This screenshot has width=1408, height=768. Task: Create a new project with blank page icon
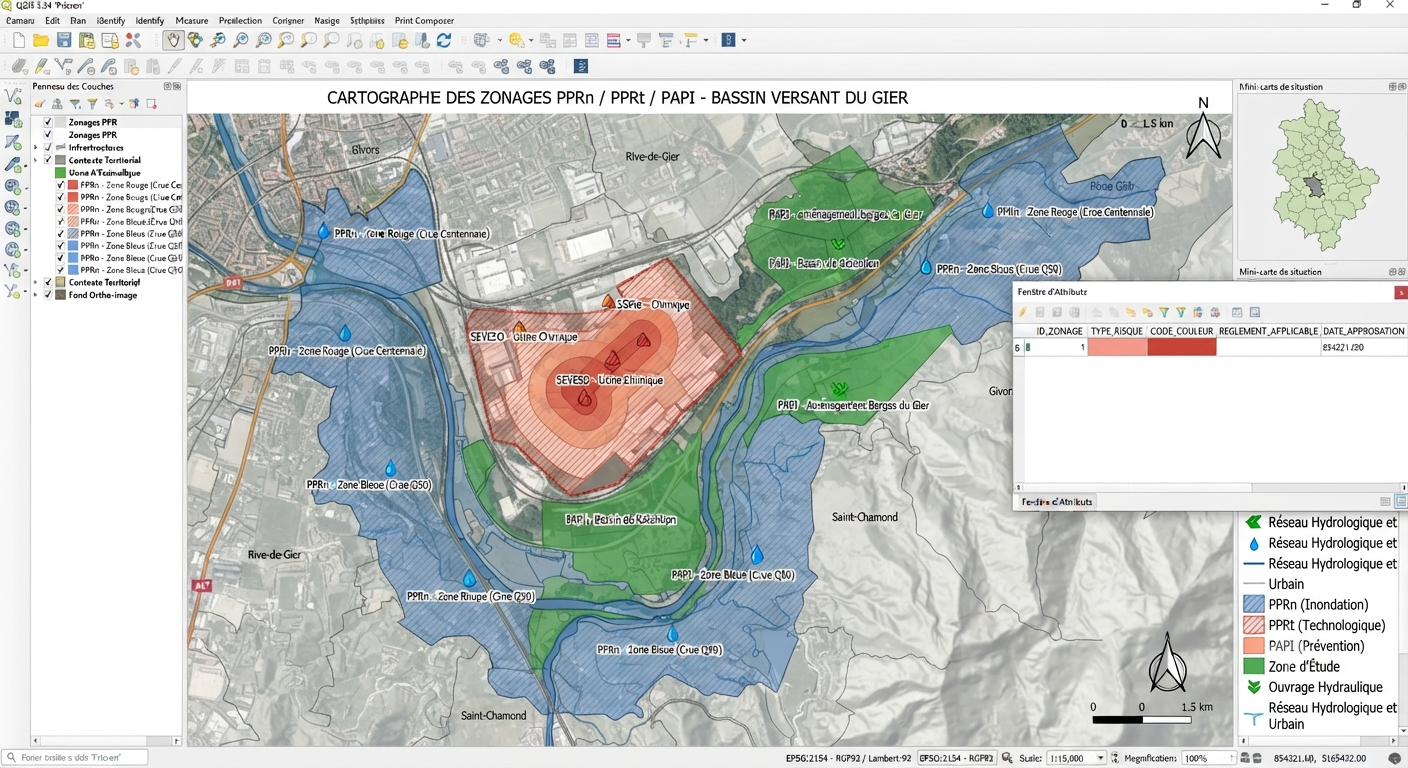(18, 40)
